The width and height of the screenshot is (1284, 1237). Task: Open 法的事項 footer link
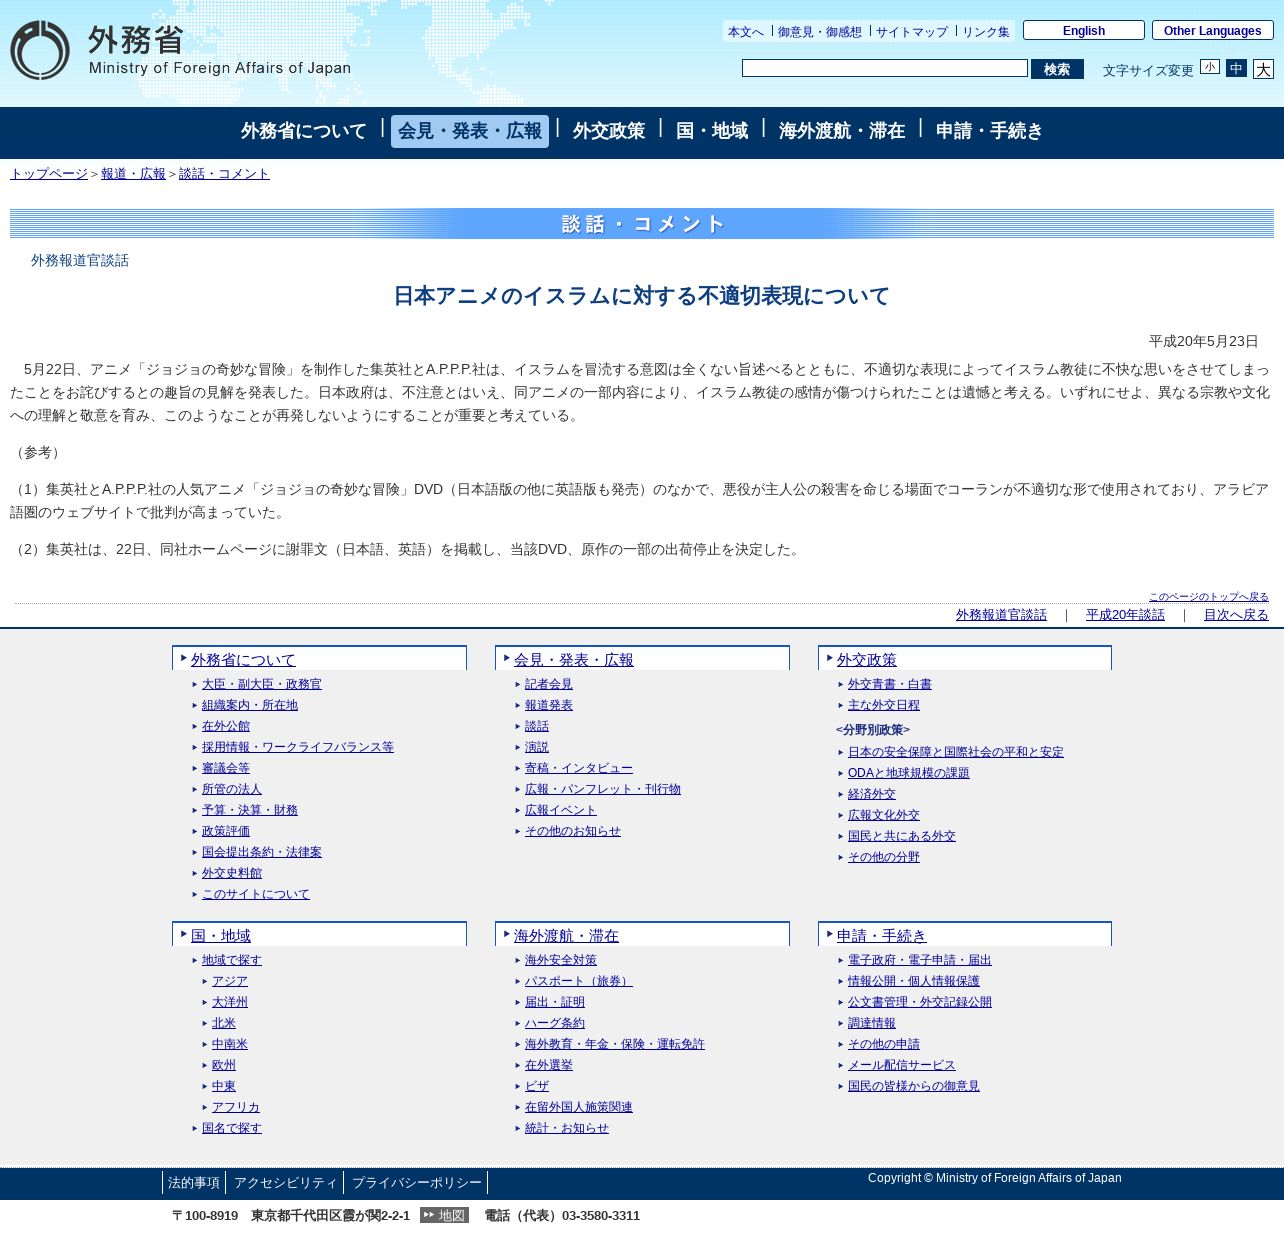point(194,1183)
